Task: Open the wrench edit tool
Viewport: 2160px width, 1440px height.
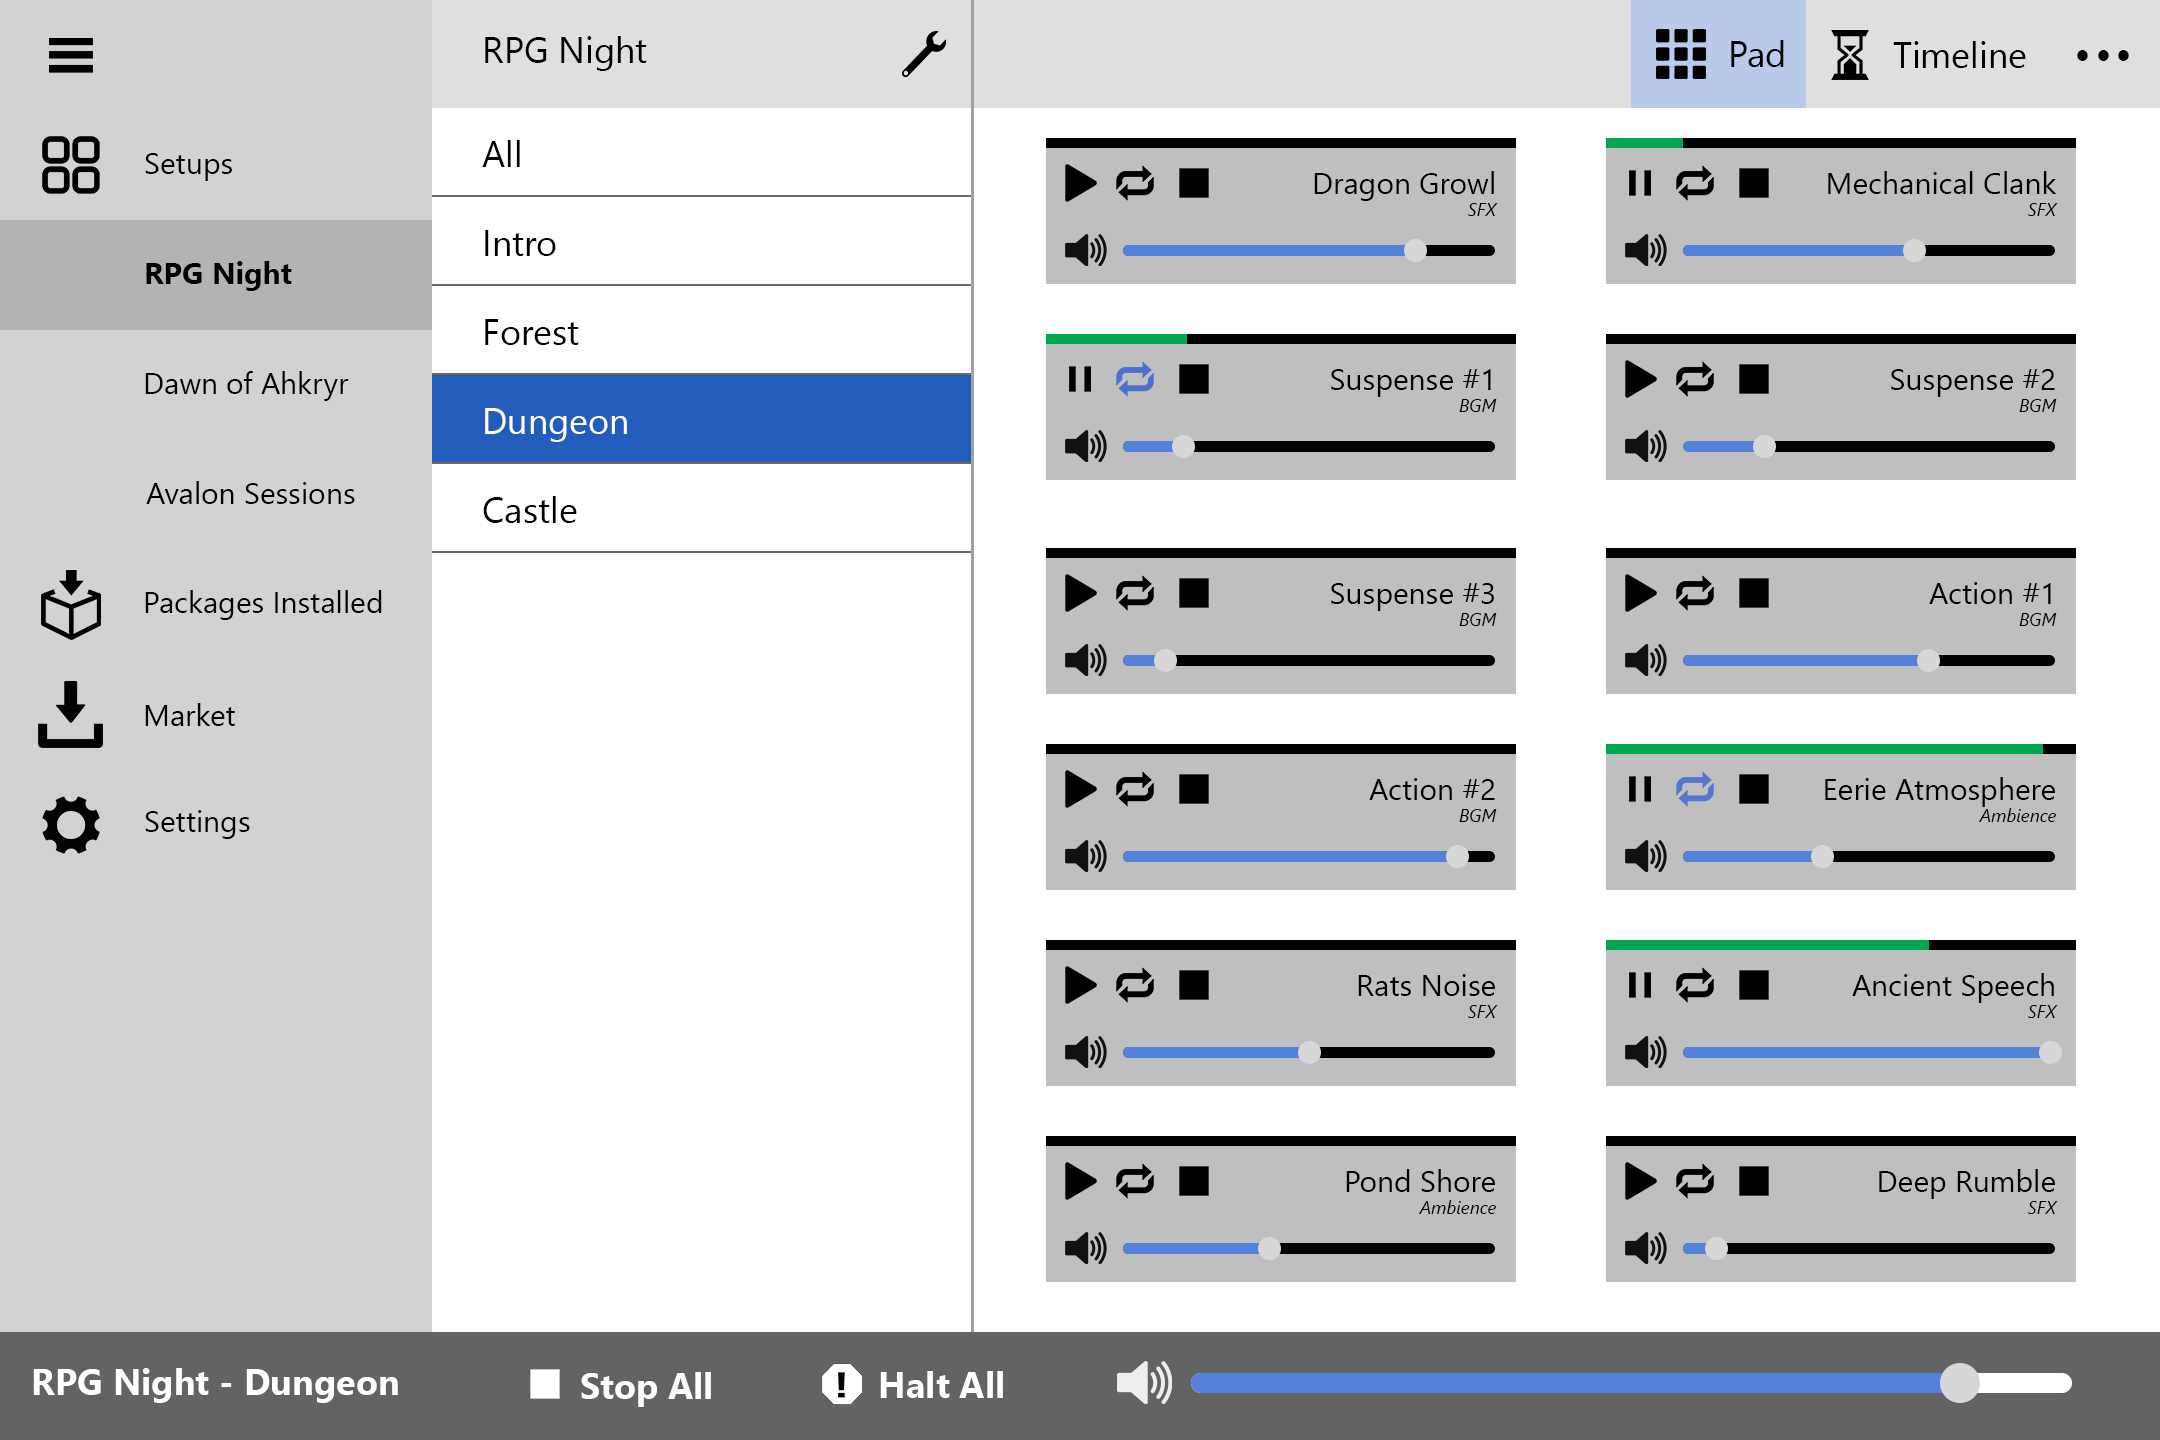Action: [x=923, y=54]
